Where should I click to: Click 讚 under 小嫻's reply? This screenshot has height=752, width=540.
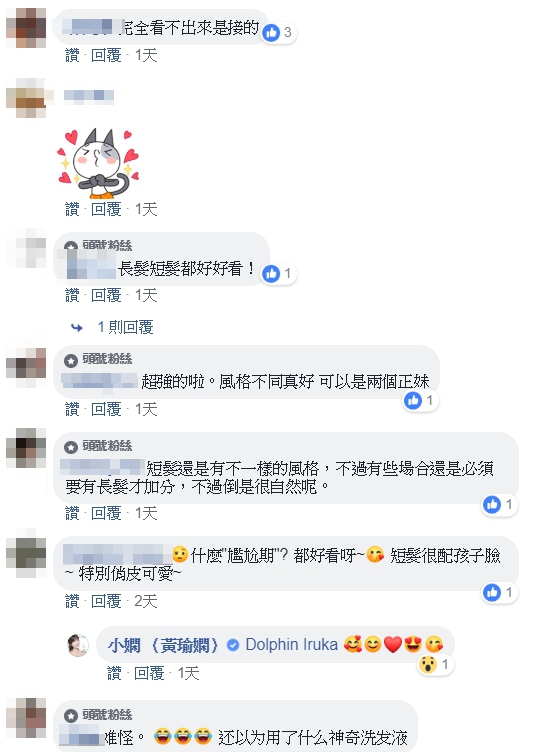114,673
